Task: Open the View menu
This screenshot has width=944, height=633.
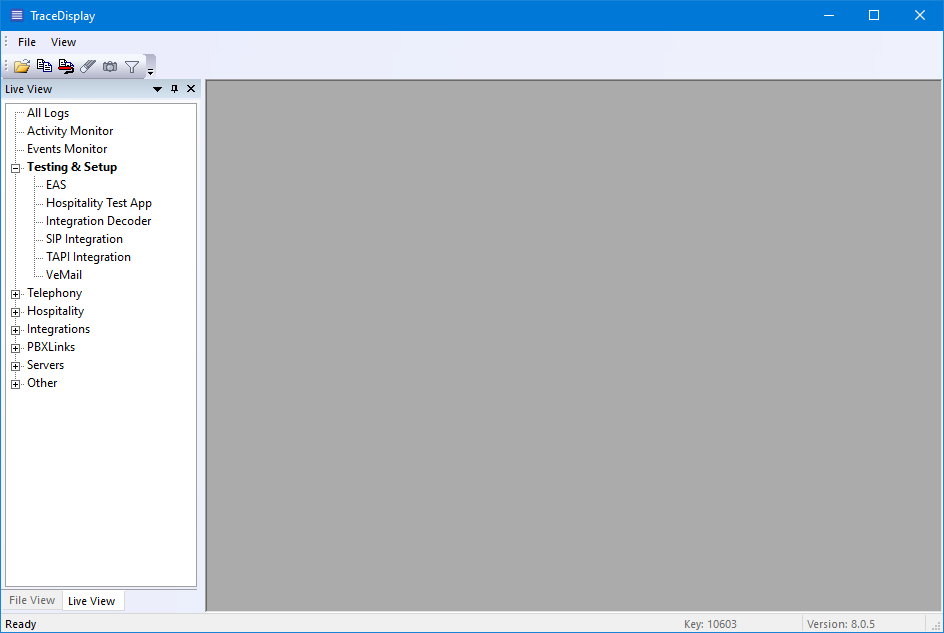Action: pos(63,42)
